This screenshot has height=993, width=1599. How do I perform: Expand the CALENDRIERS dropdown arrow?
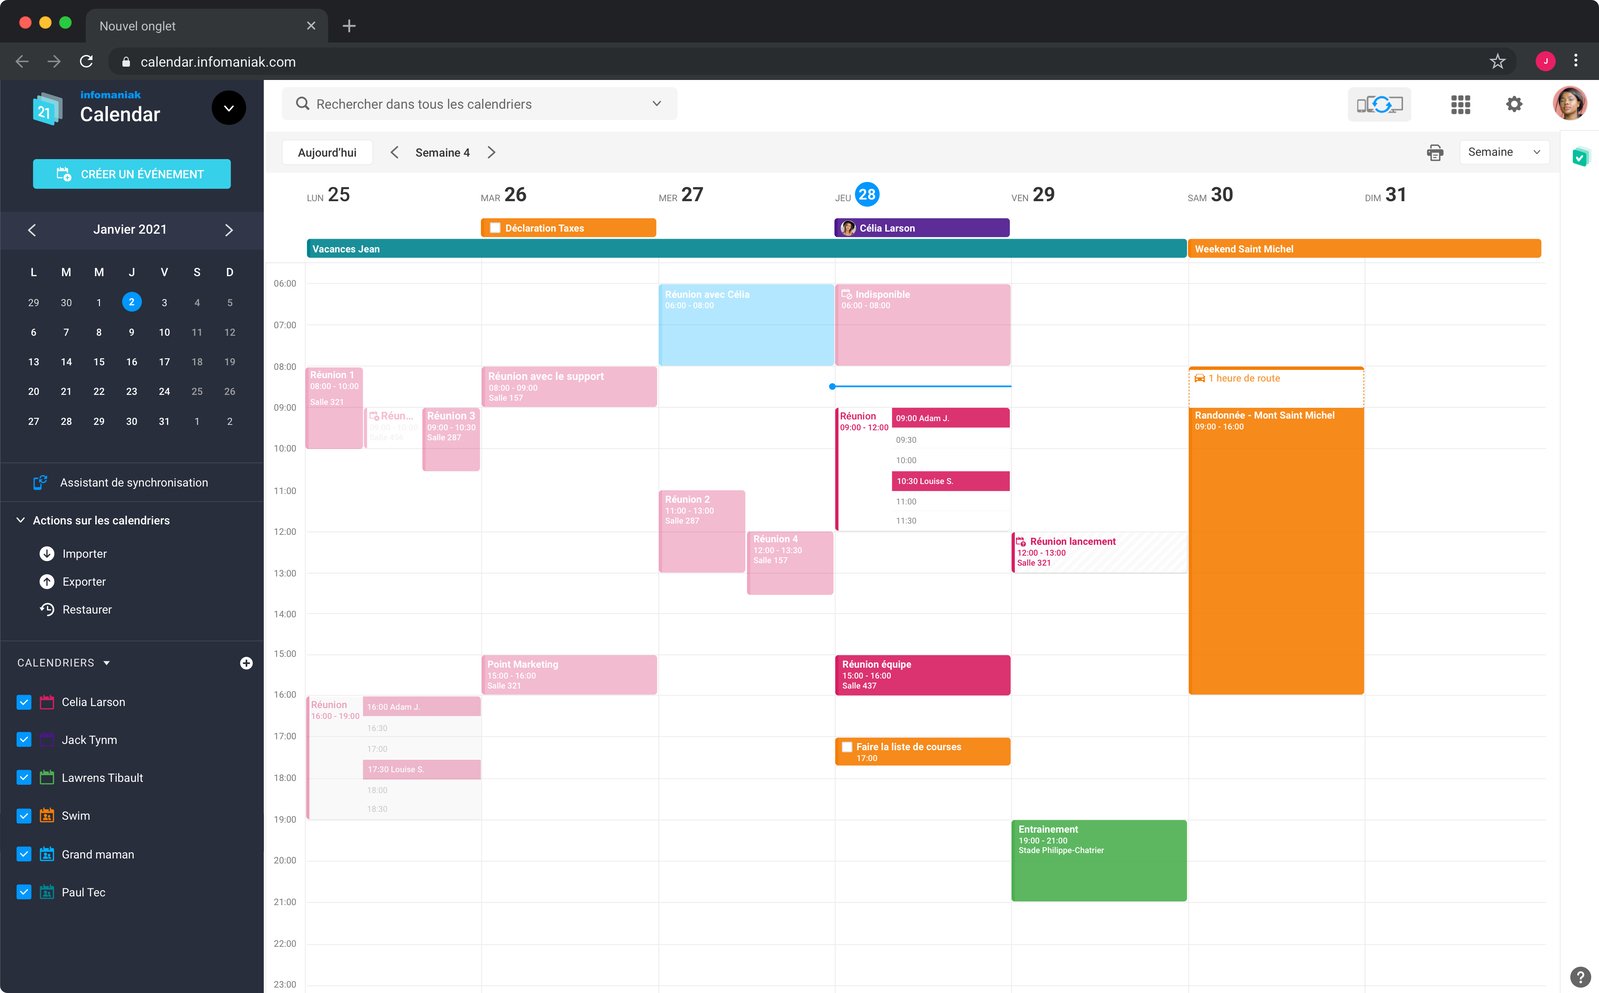pyautogui.click(x=107, y=663)
